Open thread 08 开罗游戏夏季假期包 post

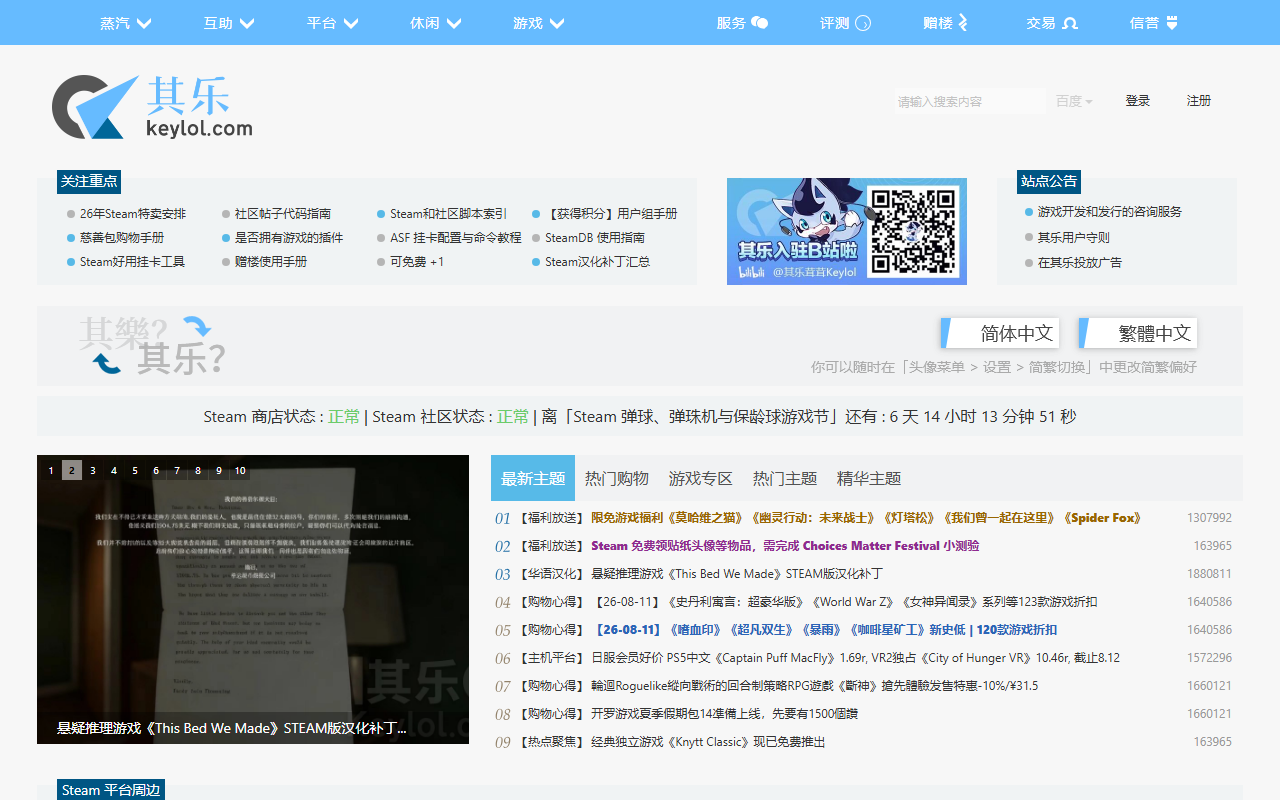(725, 714)
